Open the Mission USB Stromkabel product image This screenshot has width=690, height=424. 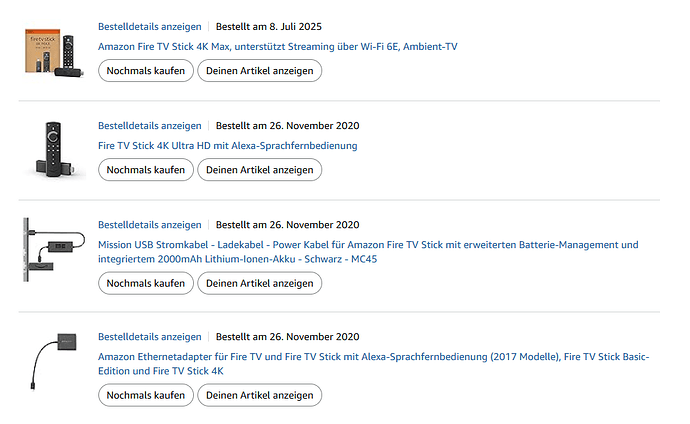(52, 249)
